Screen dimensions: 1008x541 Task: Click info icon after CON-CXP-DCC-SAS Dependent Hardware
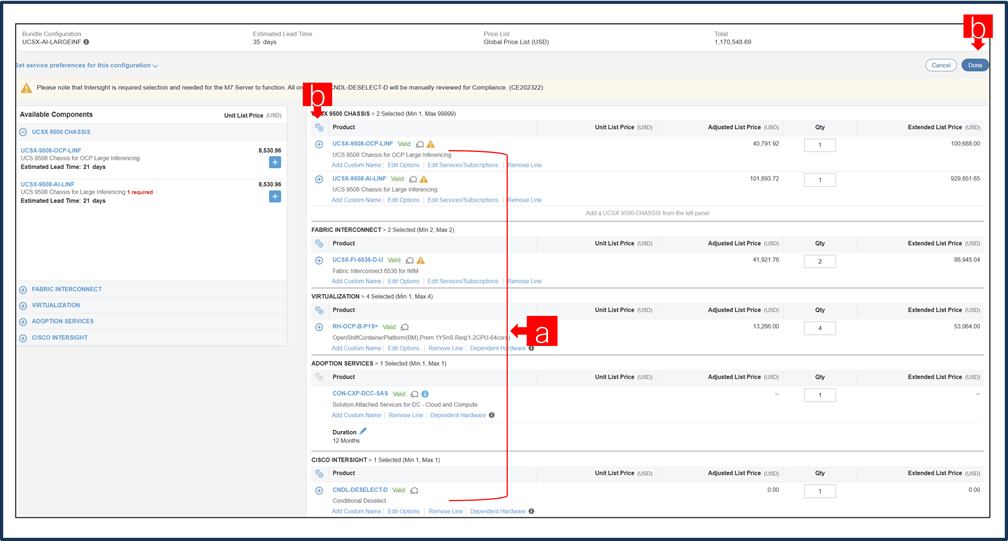492,415
